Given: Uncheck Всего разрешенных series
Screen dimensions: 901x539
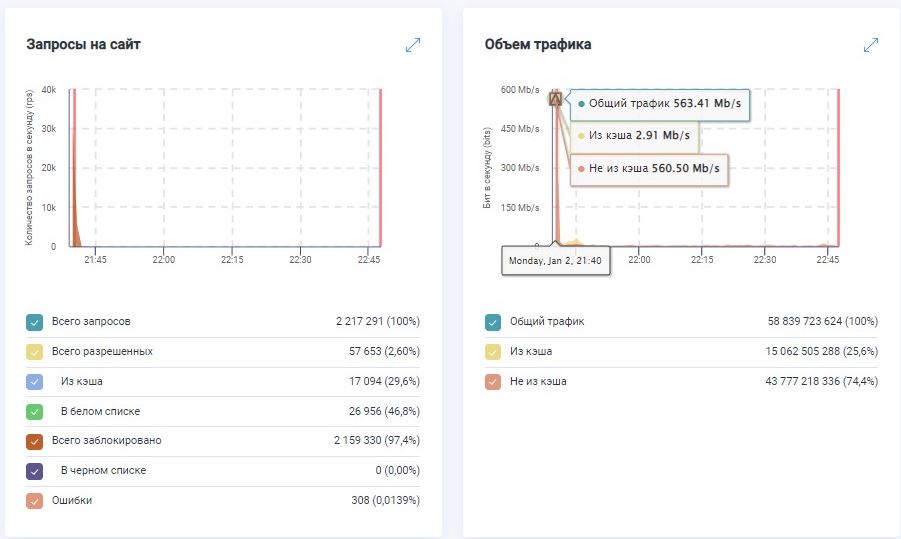Looking at the screenshot, I should point(35,352).
